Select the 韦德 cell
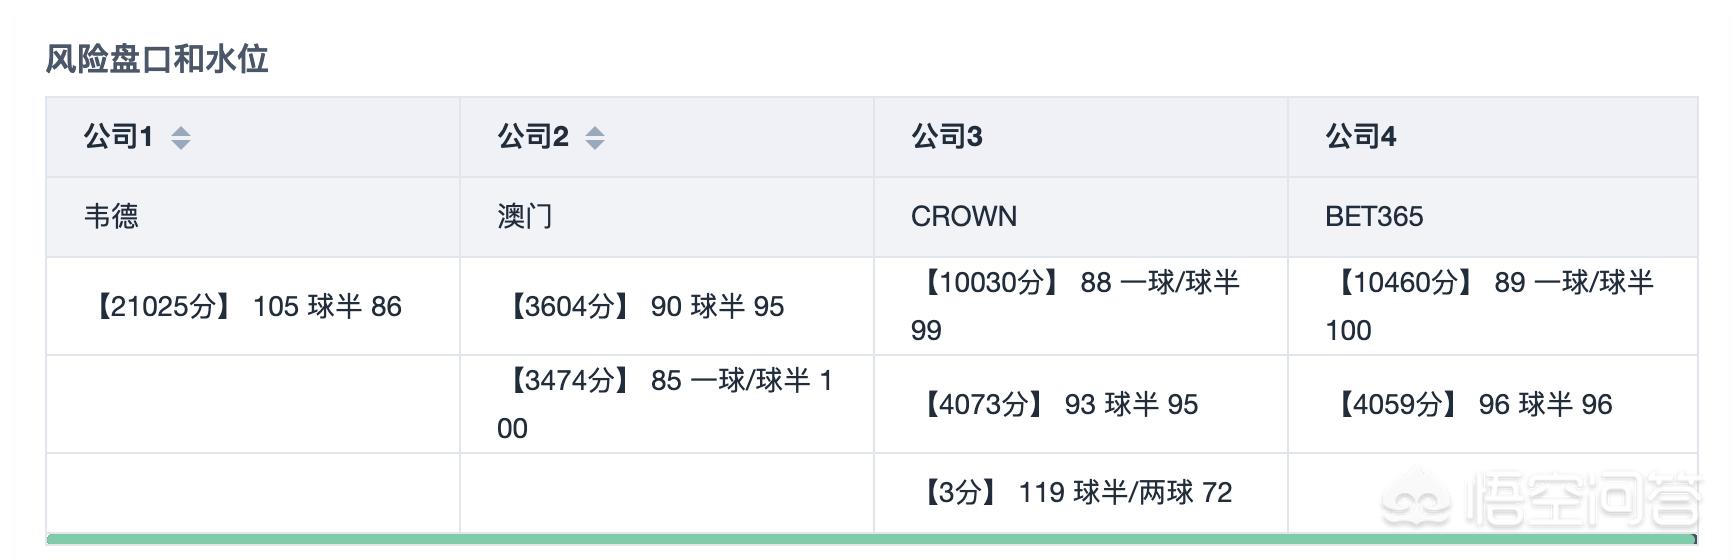1734x560 pixels. pos(253,217)
